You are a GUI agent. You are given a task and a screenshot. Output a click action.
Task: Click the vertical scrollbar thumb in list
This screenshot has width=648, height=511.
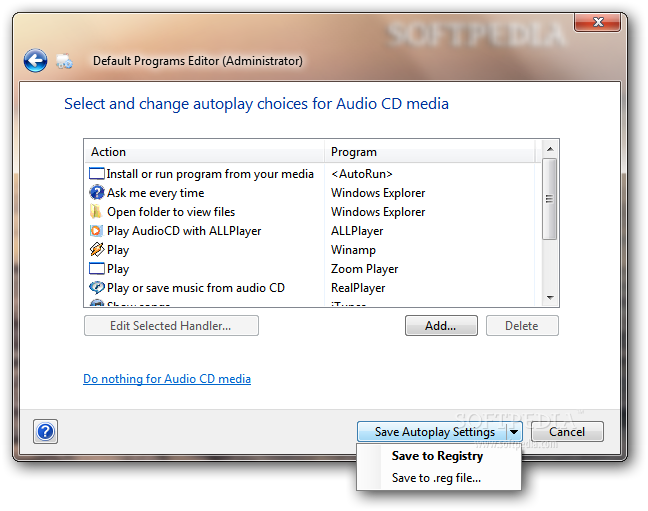550,199
